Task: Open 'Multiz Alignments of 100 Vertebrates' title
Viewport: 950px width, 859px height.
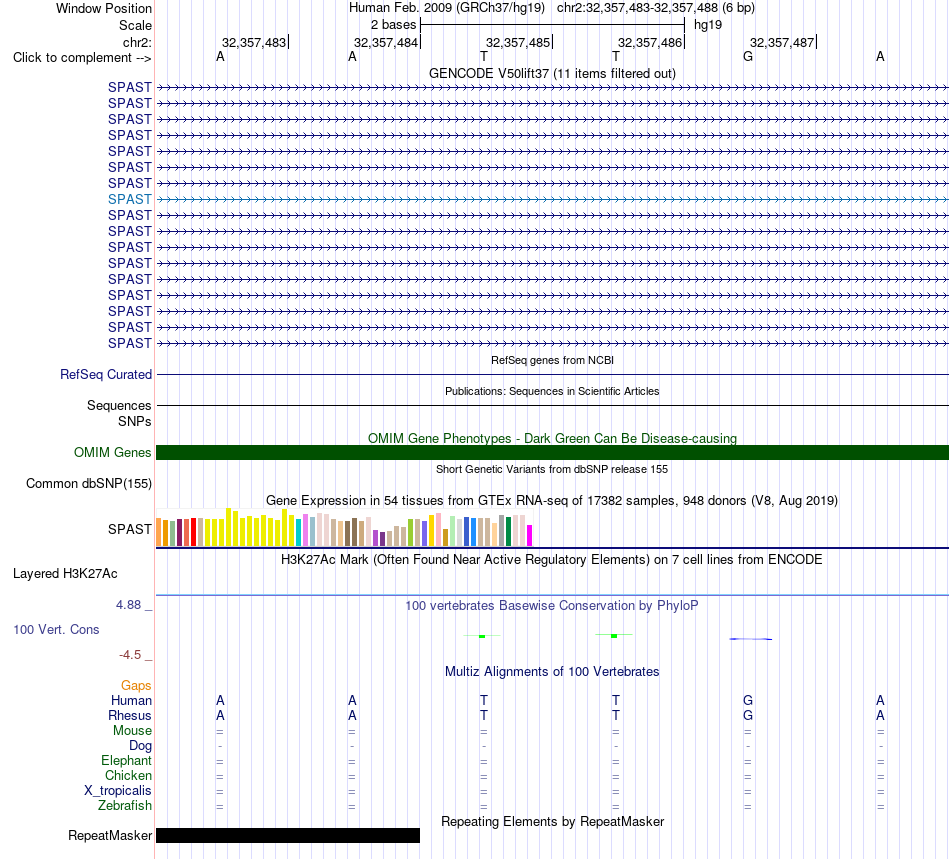Action: click(552, 671)
